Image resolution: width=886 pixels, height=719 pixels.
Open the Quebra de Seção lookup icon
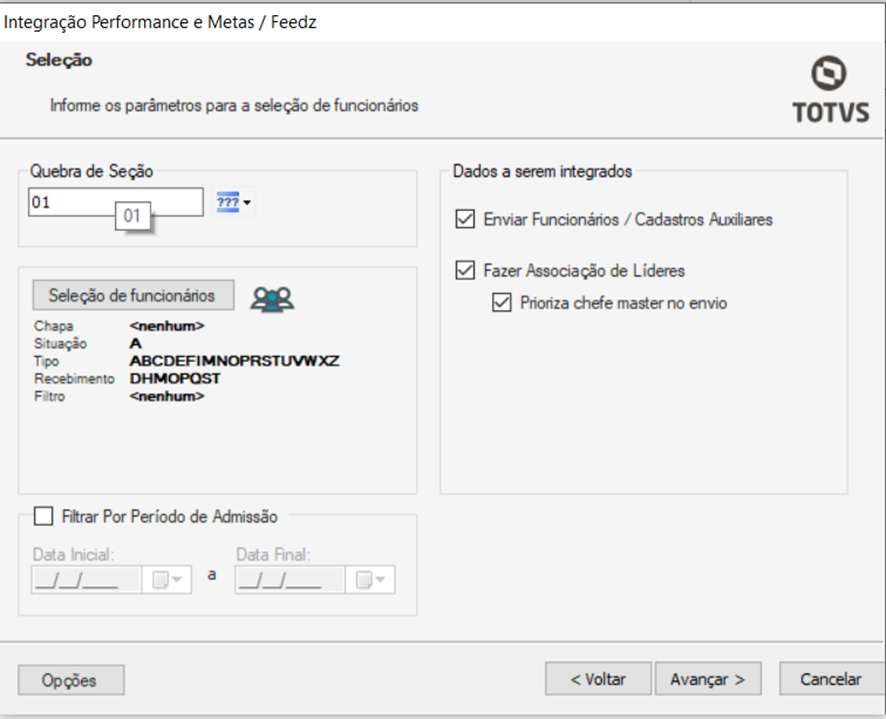pyautogui.click(x=234, y=202)
